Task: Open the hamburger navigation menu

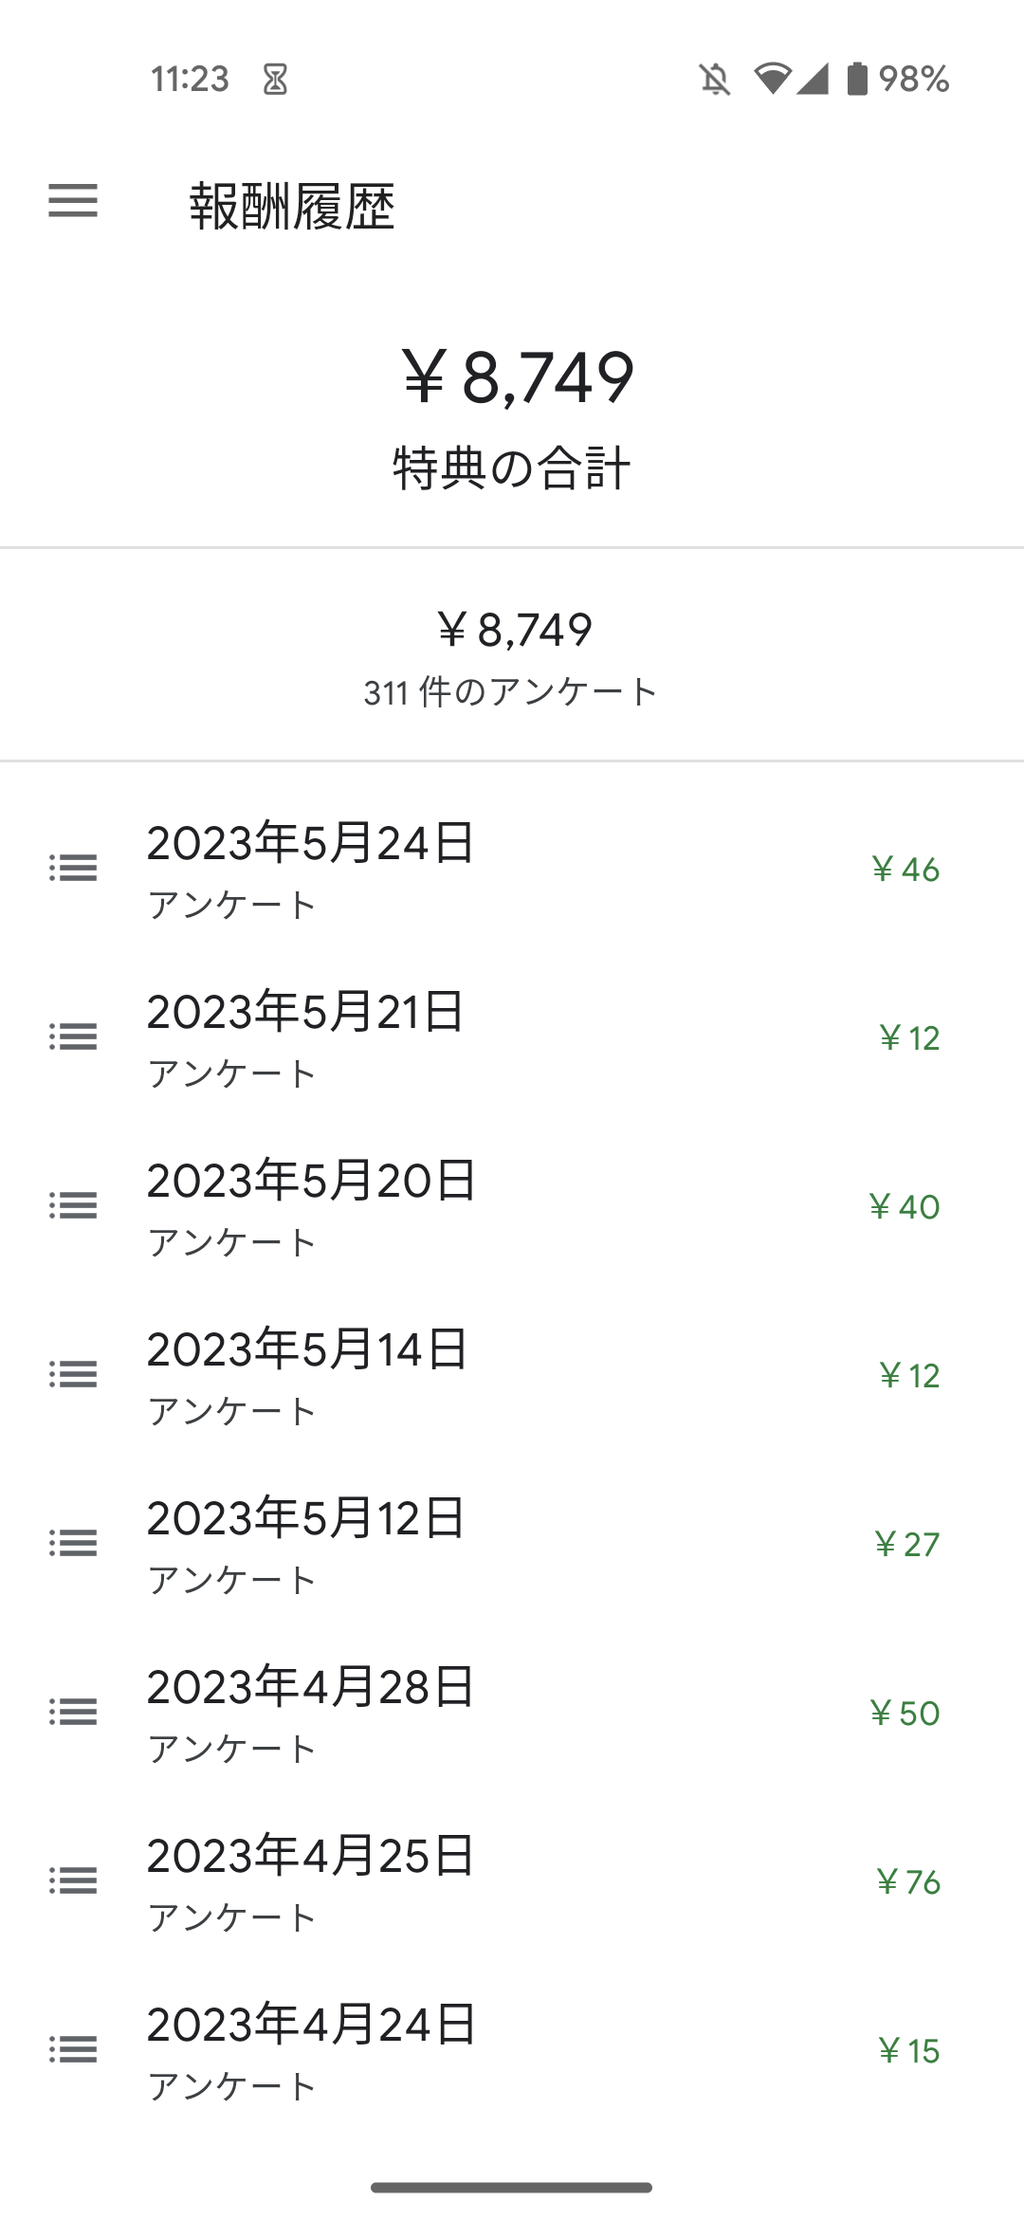Action: pyautogui.click(x=73, y=202)
